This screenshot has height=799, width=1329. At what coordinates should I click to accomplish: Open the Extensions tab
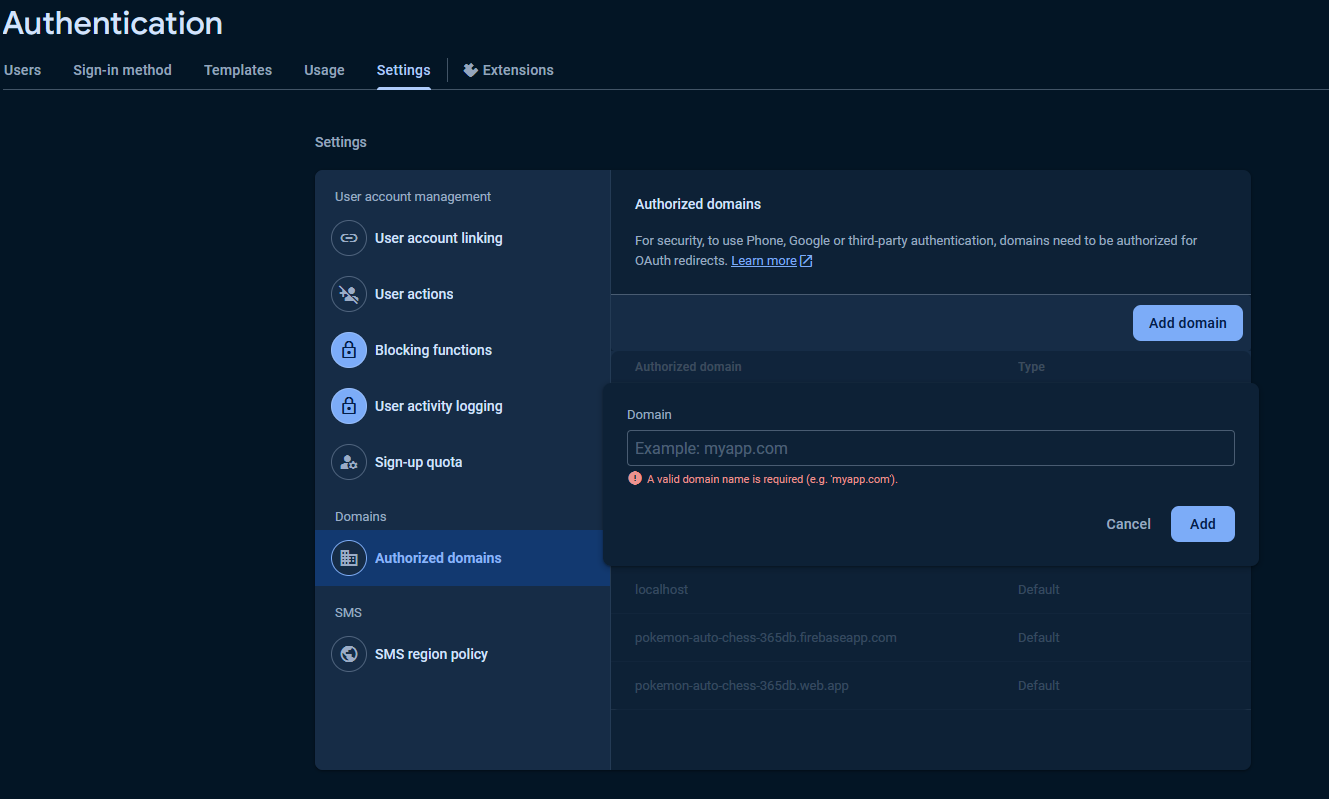click(508, 70)
